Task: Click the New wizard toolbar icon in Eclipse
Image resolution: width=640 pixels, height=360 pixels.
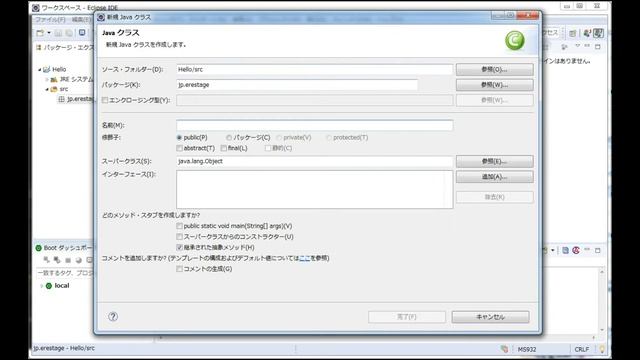Action: pyautogui.click(x=40, y=33)
